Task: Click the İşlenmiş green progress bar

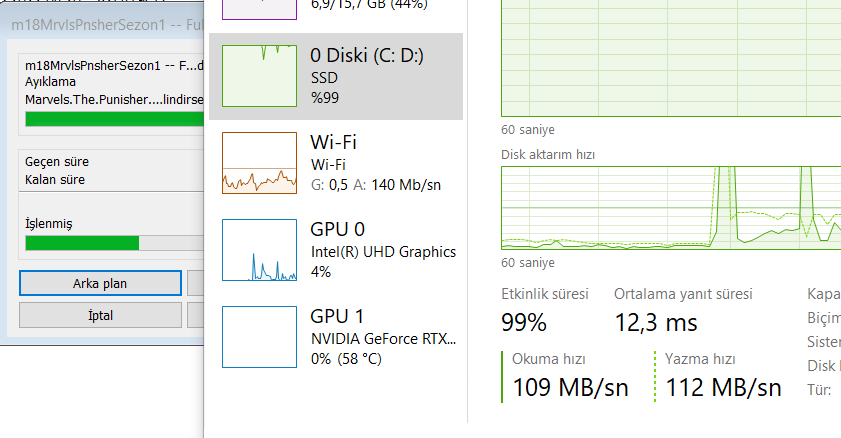Action: (82, 243)
